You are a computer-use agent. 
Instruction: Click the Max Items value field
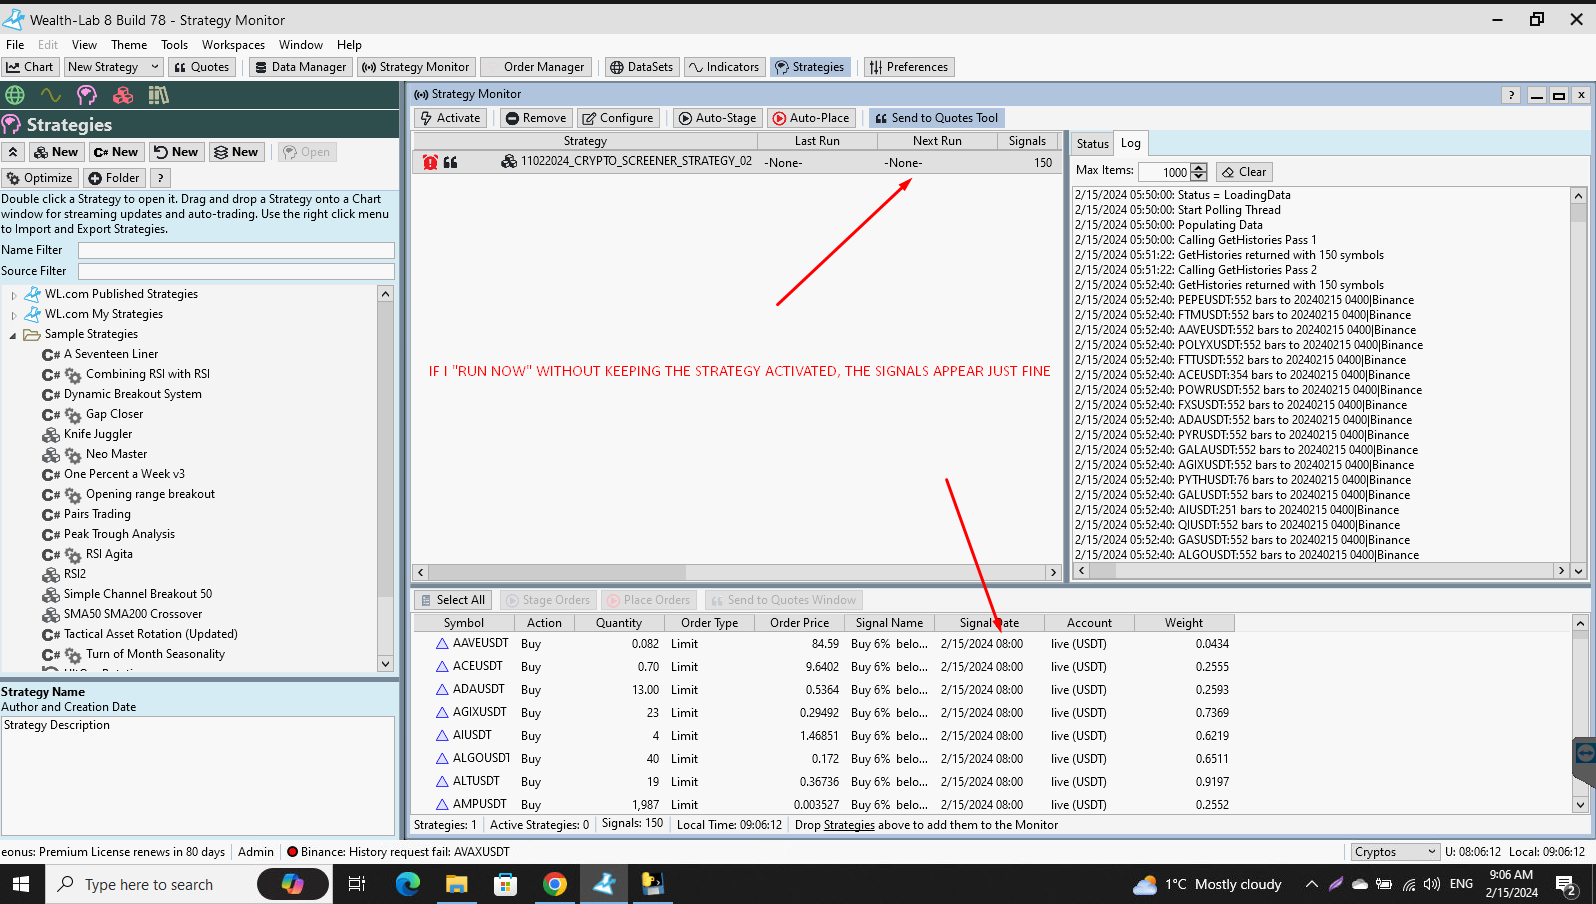coord(1164,172)
